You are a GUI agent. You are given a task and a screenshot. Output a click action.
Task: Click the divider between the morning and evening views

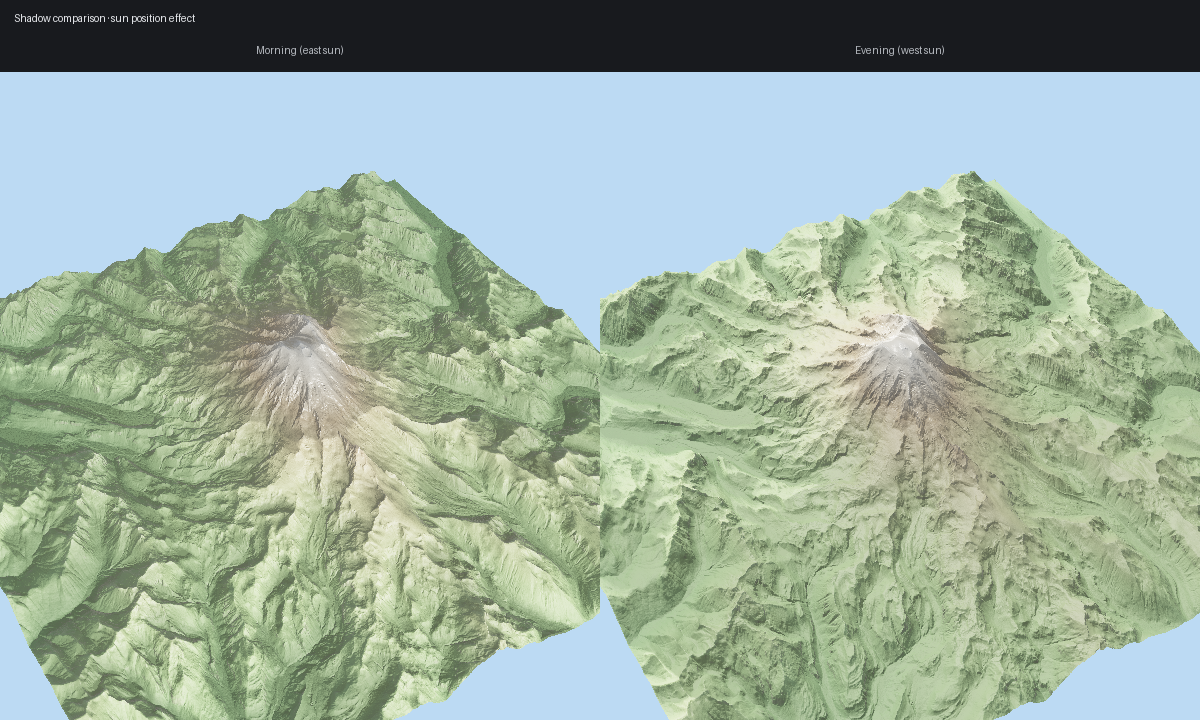(x=600, y=400)
